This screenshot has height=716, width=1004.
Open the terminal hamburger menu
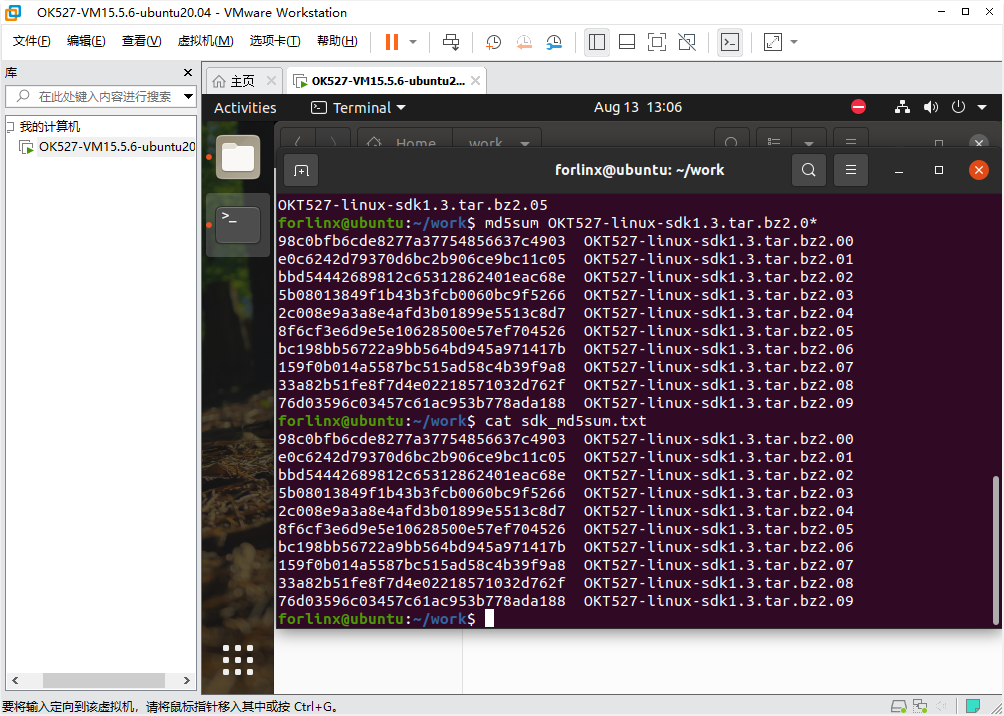(851, 170)
